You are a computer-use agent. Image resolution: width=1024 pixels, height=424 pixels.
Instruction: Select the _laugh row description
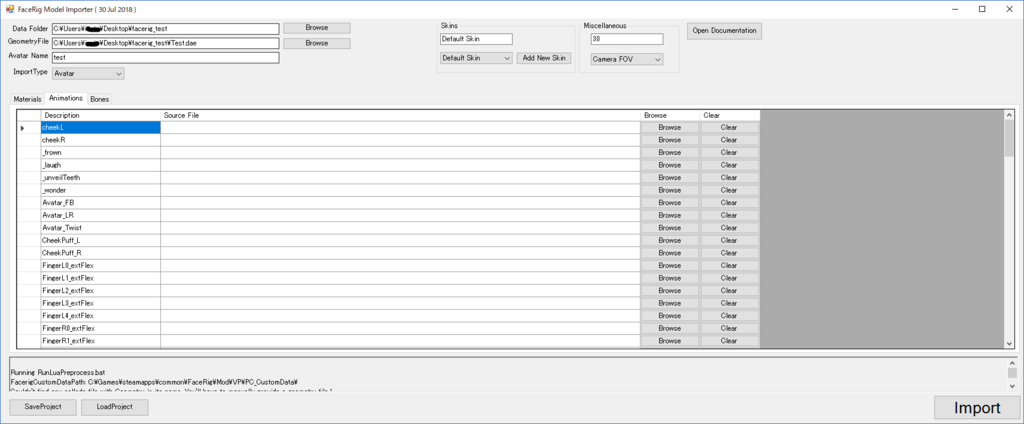click(x=101, y=165)
